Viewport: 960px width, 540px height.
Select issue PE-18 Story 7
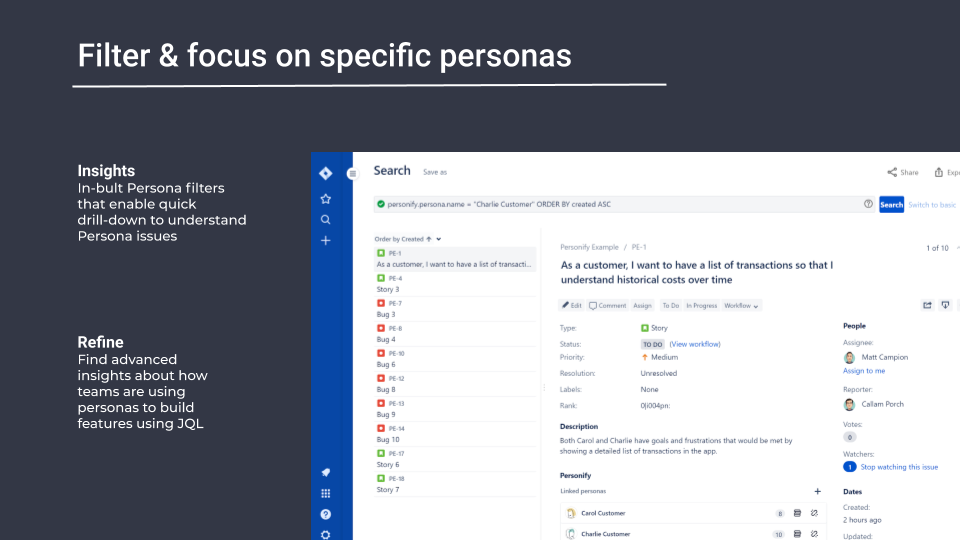click(456, 484)
